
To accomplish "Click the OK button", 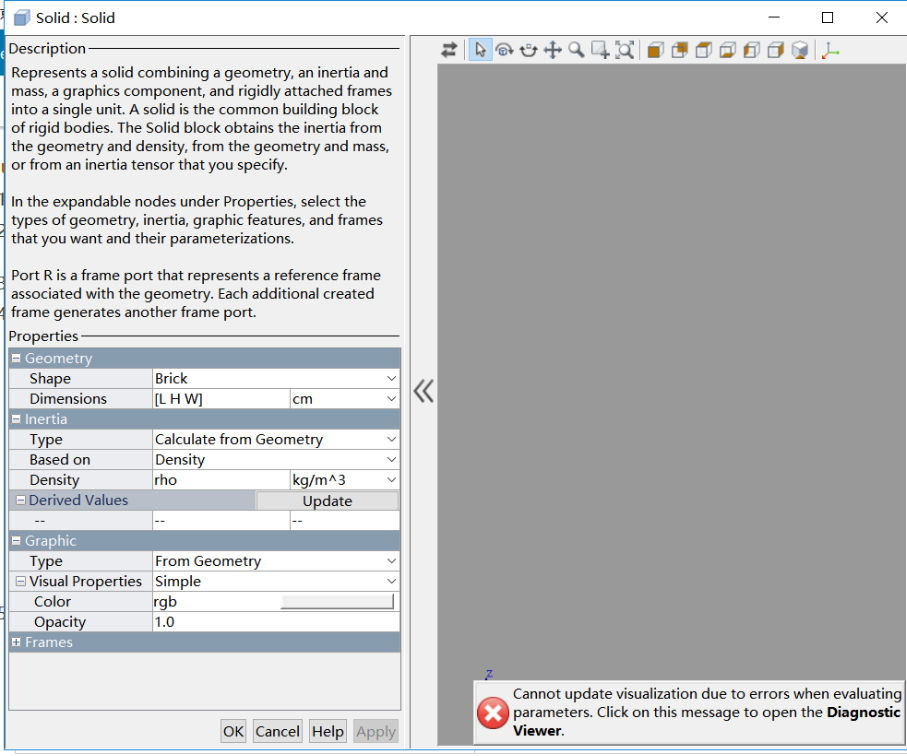I will pyautogui.click(x=233, y=731).
